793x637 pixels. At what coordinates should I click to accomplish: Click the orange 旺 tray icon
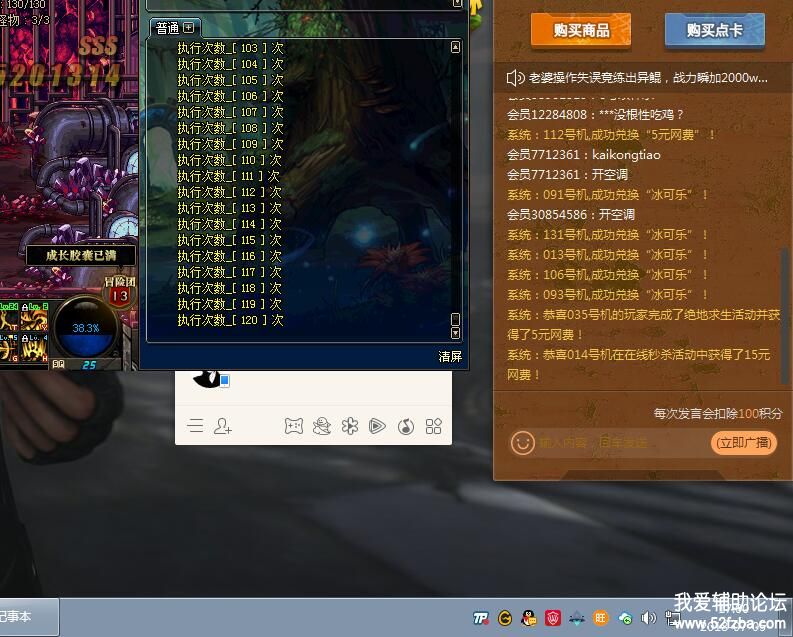pos(601,618)
